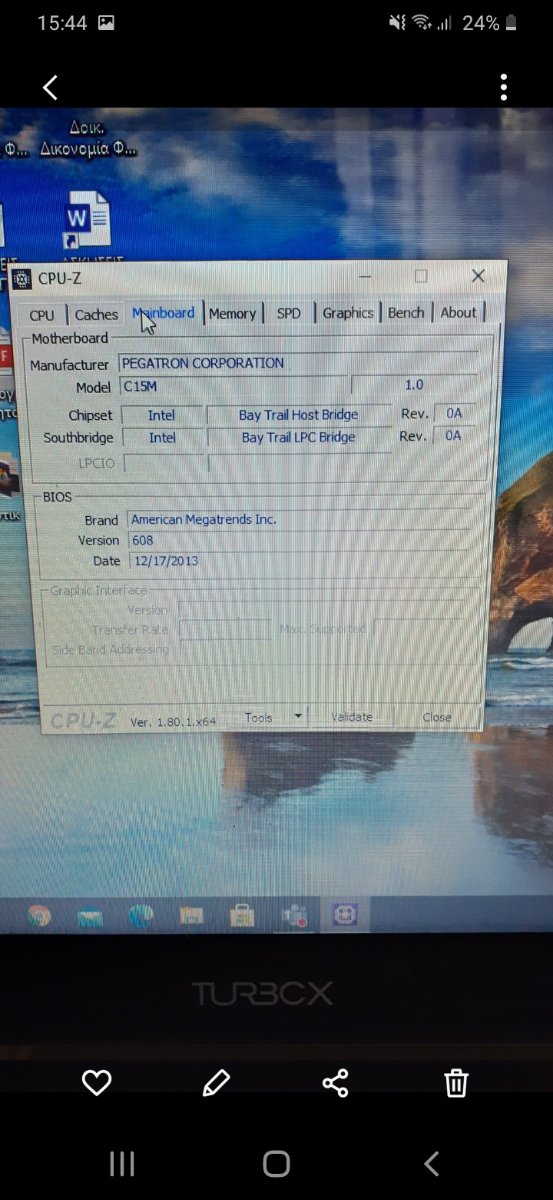Tap the pencil edit icon
This screenshot has height=1200, width=553.
(x=216, y=1082)
